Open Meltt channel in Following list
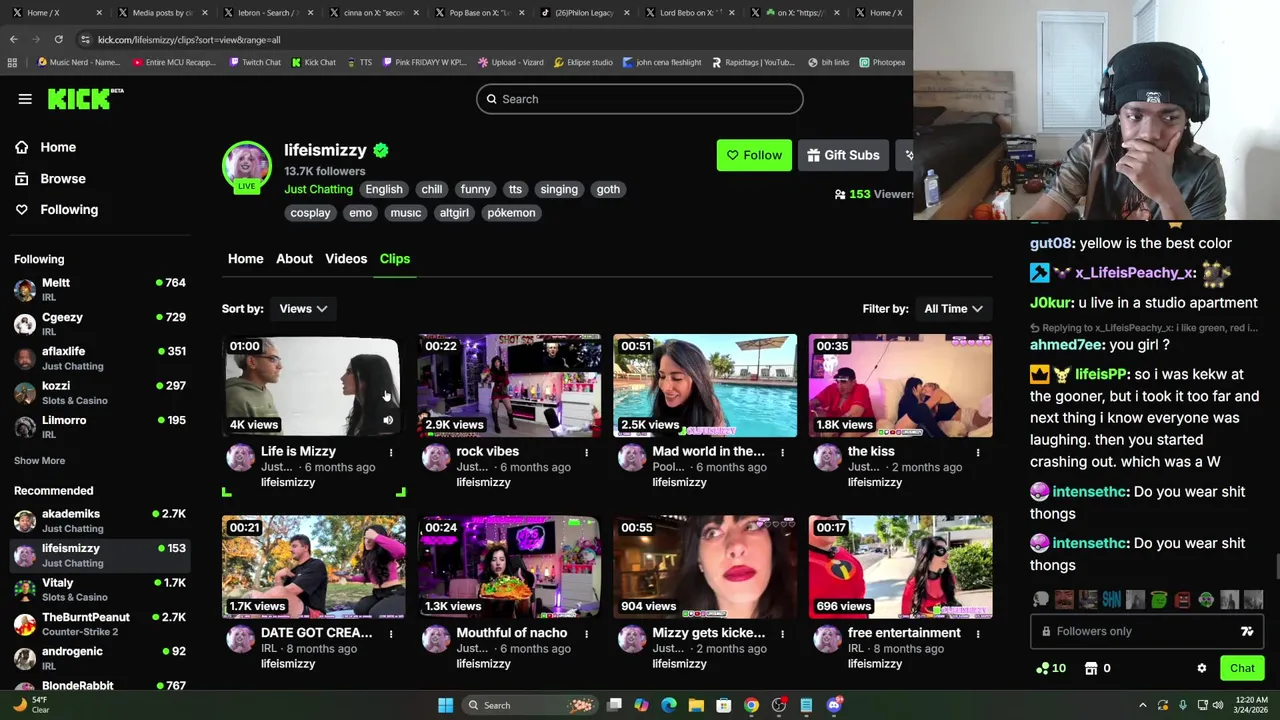 point(100,290)
